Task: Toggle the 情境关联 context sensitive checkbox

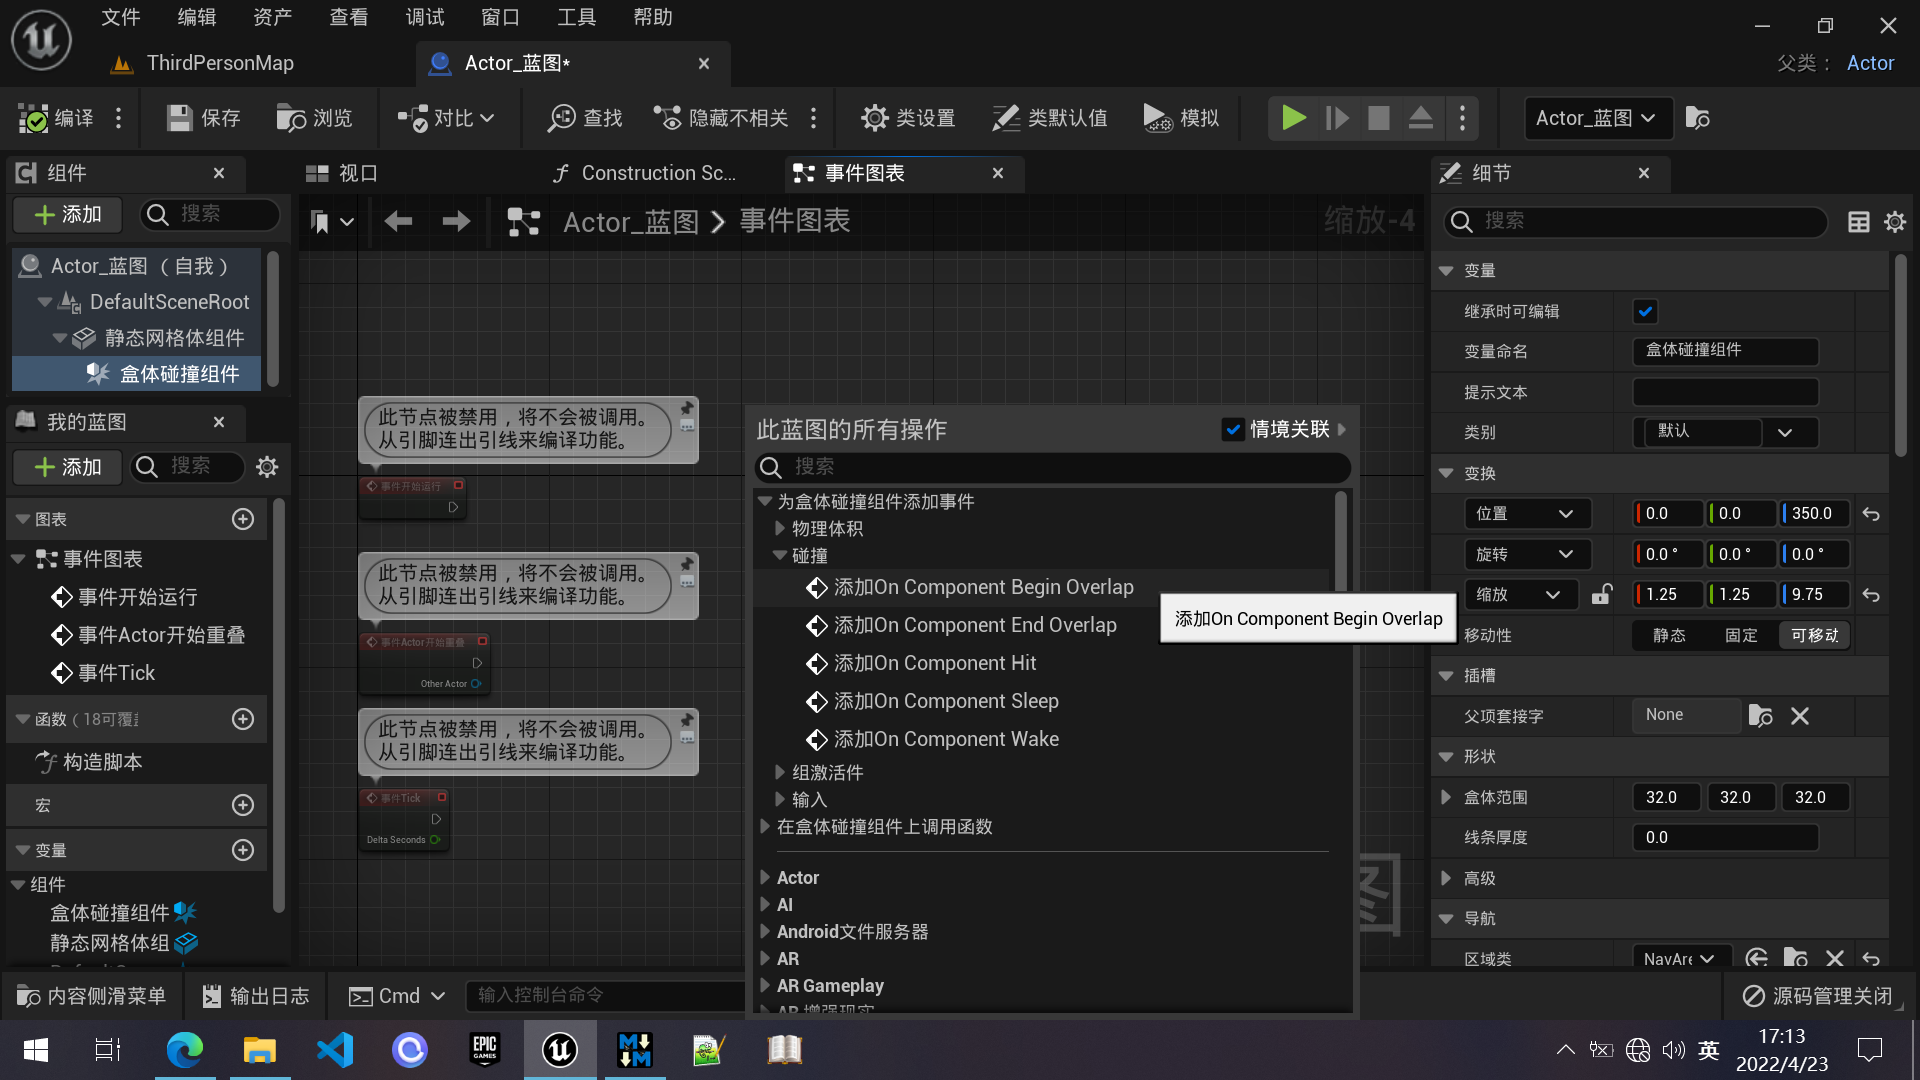Action: (1234, 429)
